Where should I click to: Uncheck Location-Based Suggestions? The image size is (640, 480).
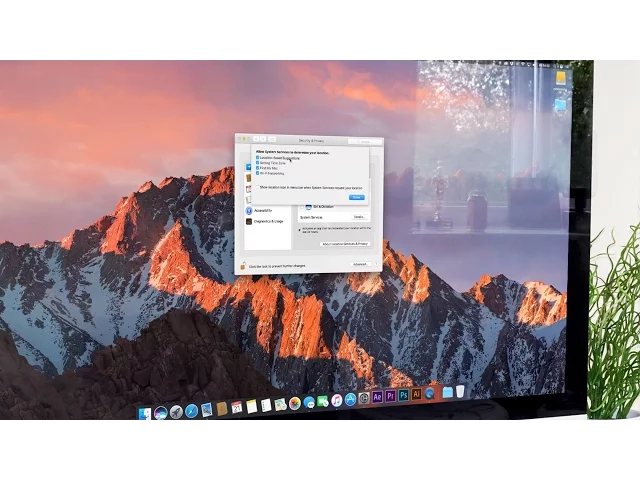click(x=257, y=158)
